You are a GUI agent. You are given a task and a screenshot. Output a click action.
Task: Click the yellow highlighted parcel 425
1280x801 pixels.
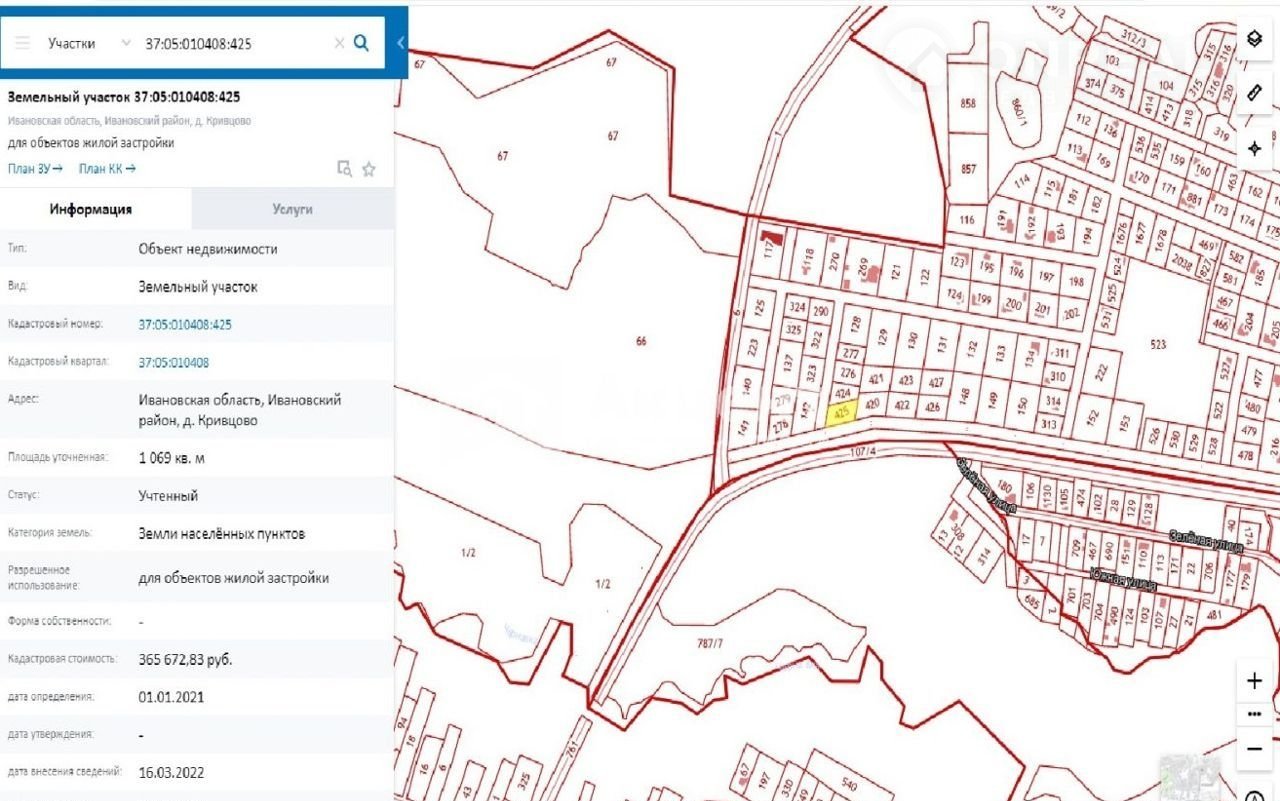point(841,414)
